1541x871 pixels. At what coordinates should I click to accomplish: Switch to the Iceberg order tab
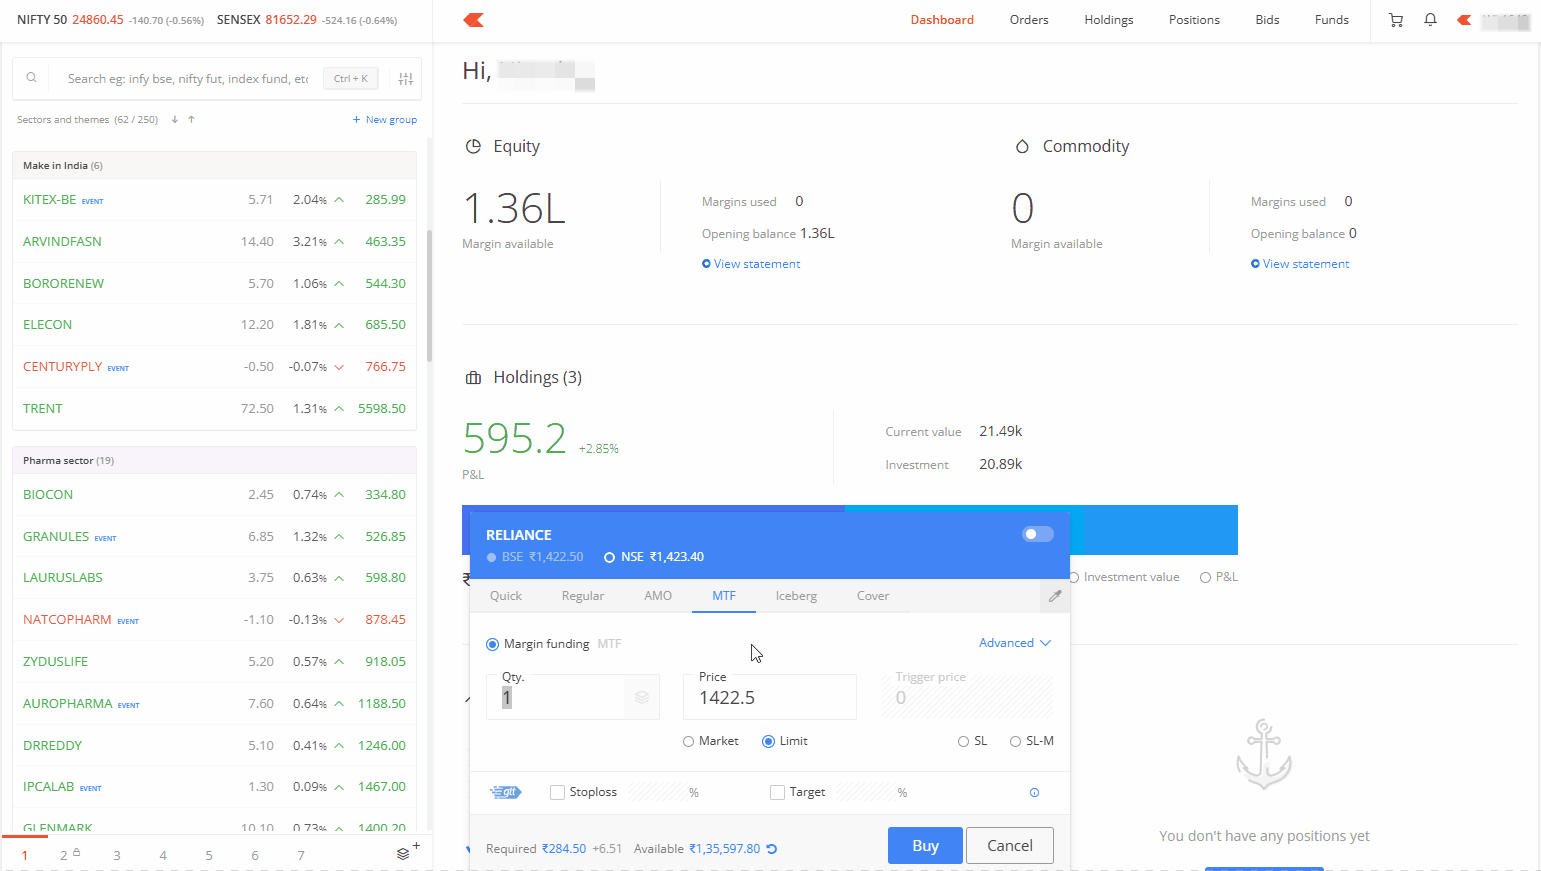pos(796,596)
